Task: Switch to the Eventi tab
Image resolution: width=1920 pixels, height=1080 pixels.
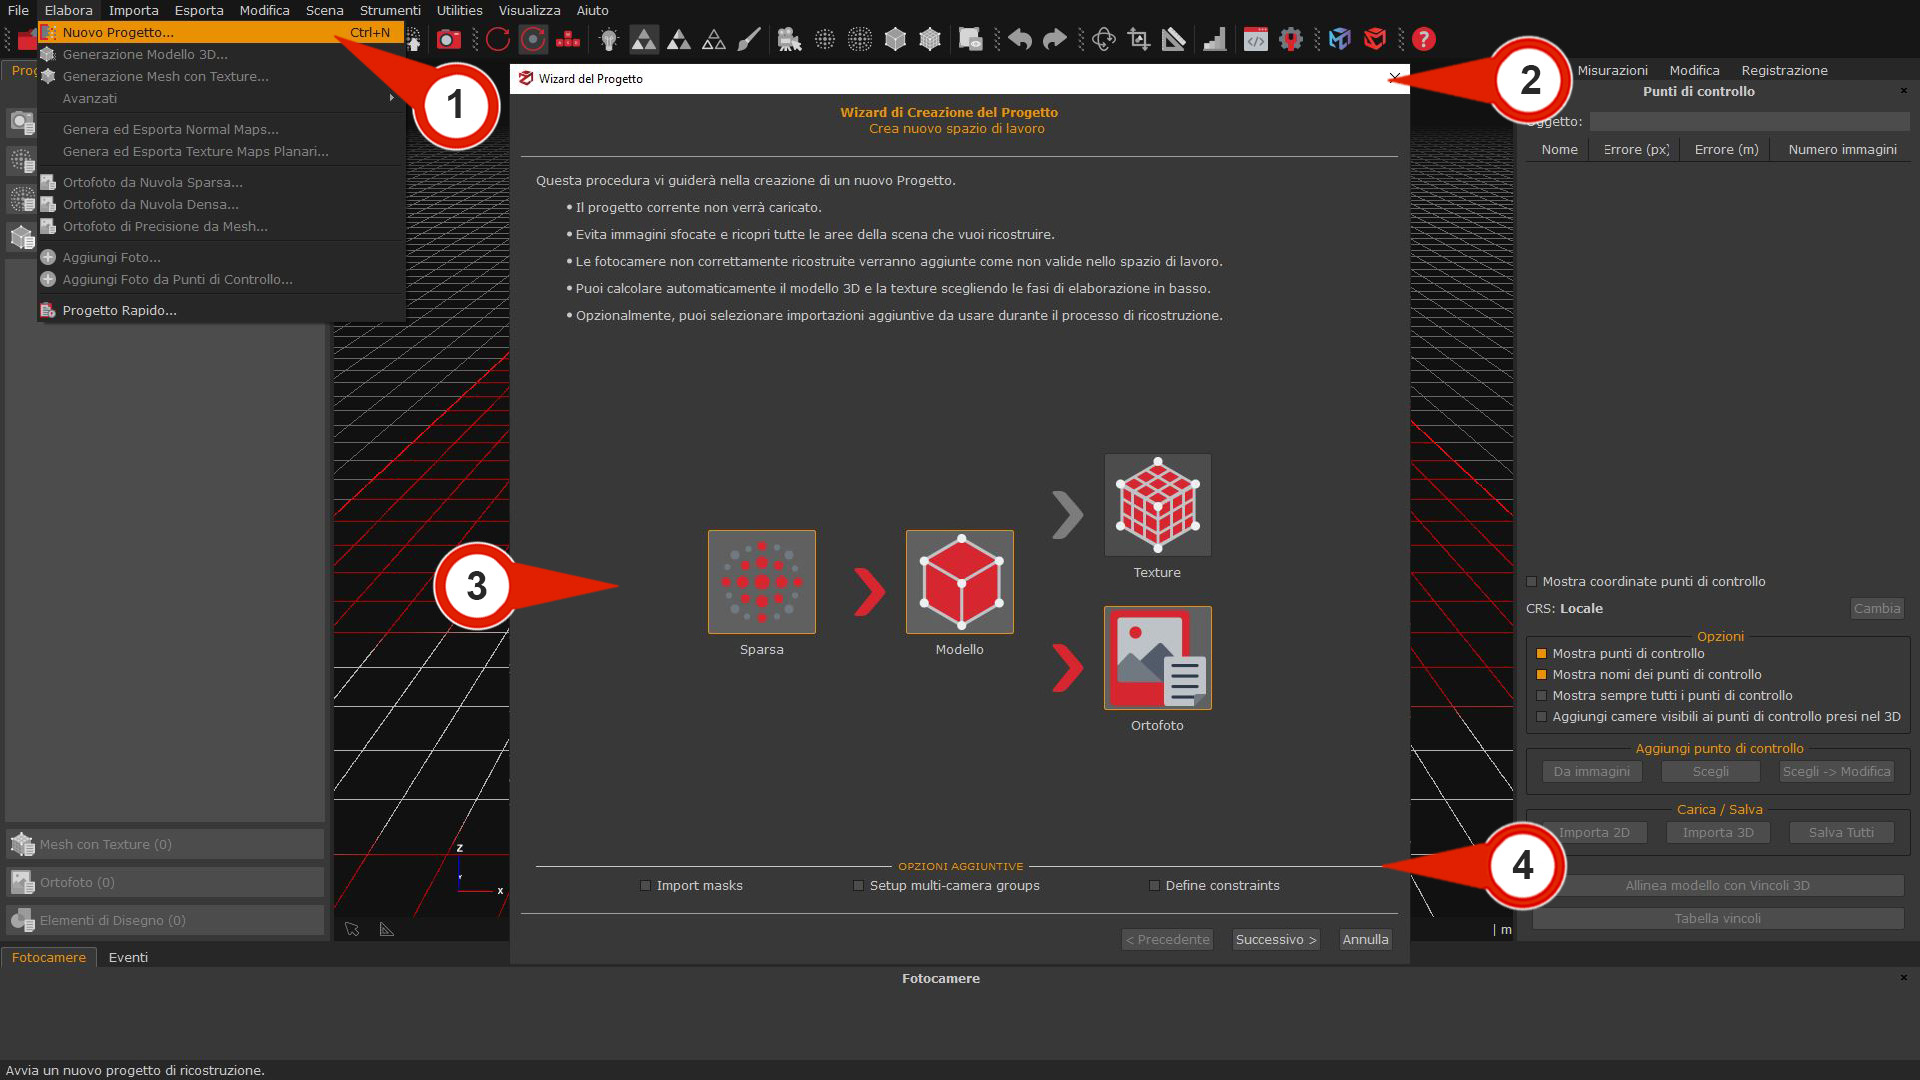Action: pyautogui.click(x=128, y=957)
